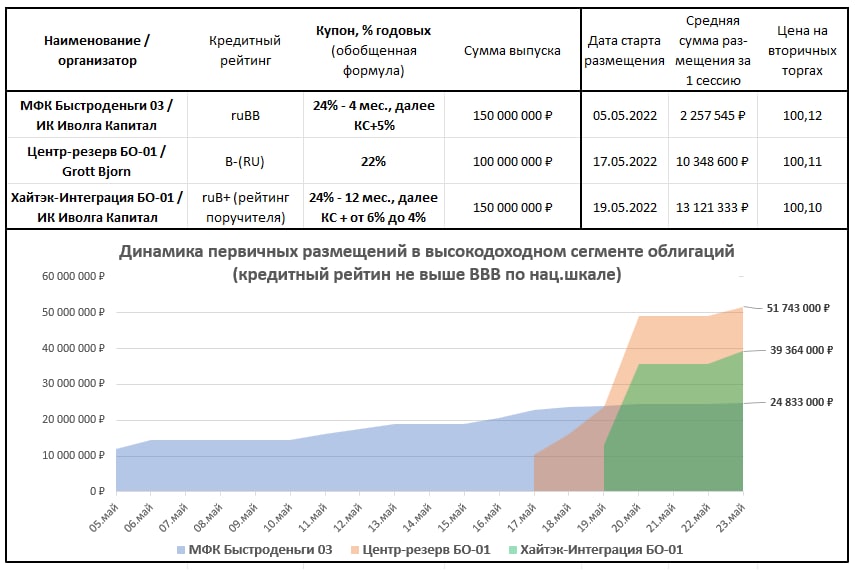
Task: Click the 51 743 000 ₽ data label
Action: tap(799, 308)
